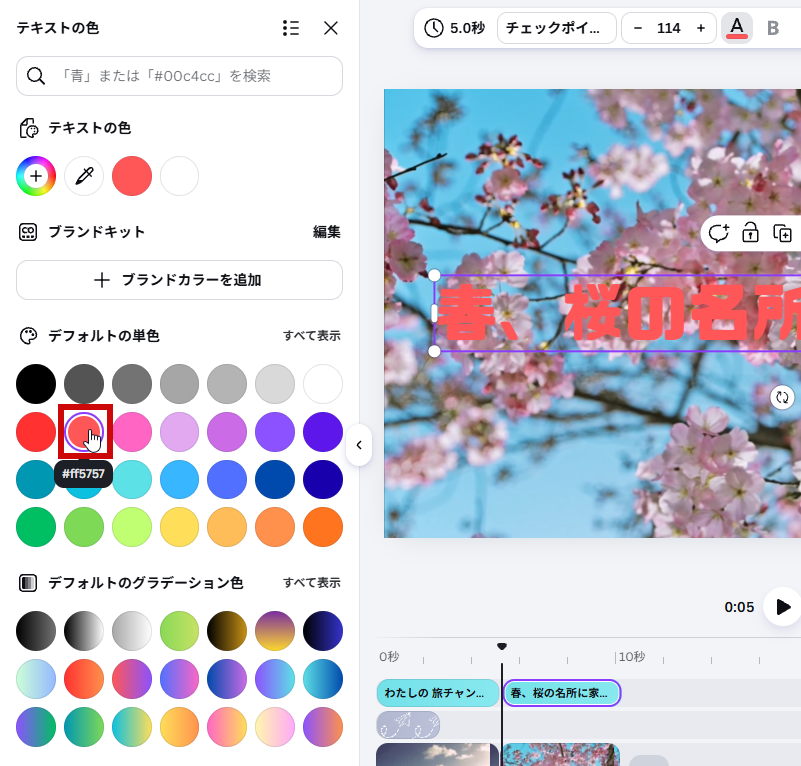Toggle bold formatting
Screen dimensions: 801x766
click(773, 28)
